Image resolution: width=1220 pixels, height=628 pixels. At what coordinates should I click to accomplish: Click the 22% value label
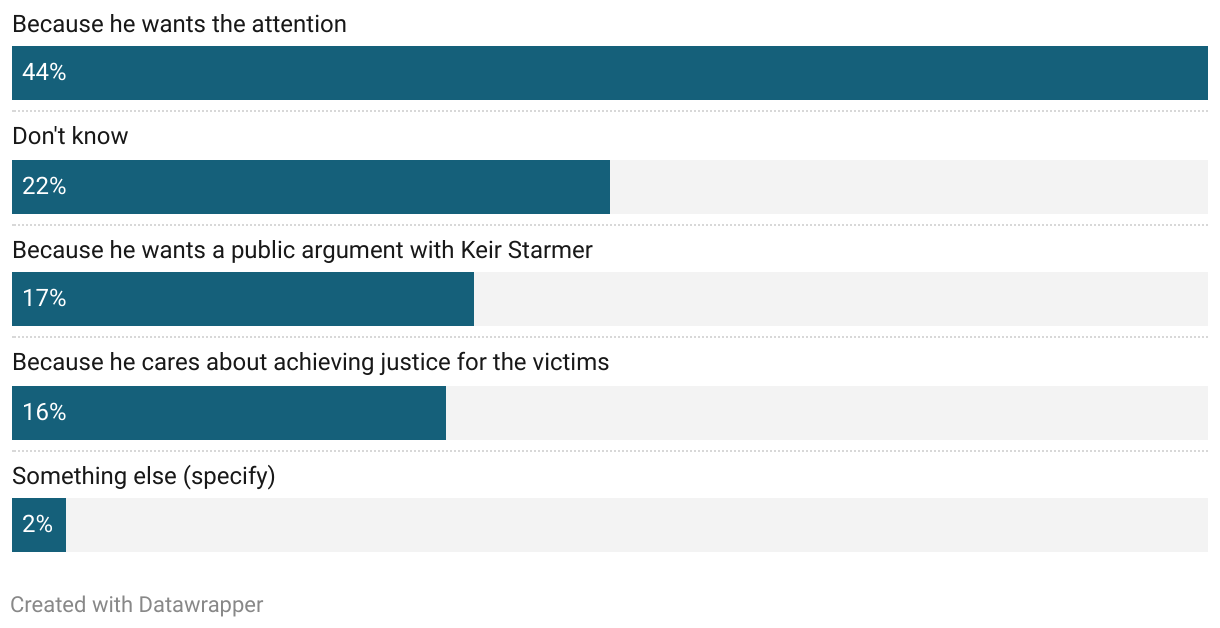point(44,186)
